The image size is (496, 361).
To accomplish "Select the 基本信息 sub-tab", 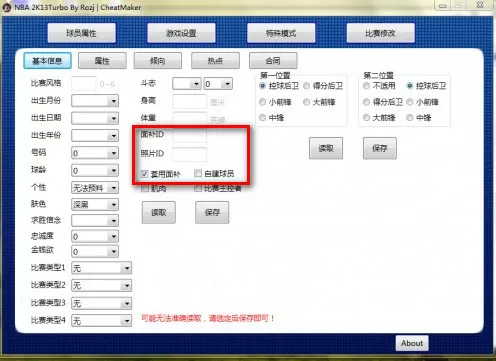I will pyautogui.click(x=47, y=61).
